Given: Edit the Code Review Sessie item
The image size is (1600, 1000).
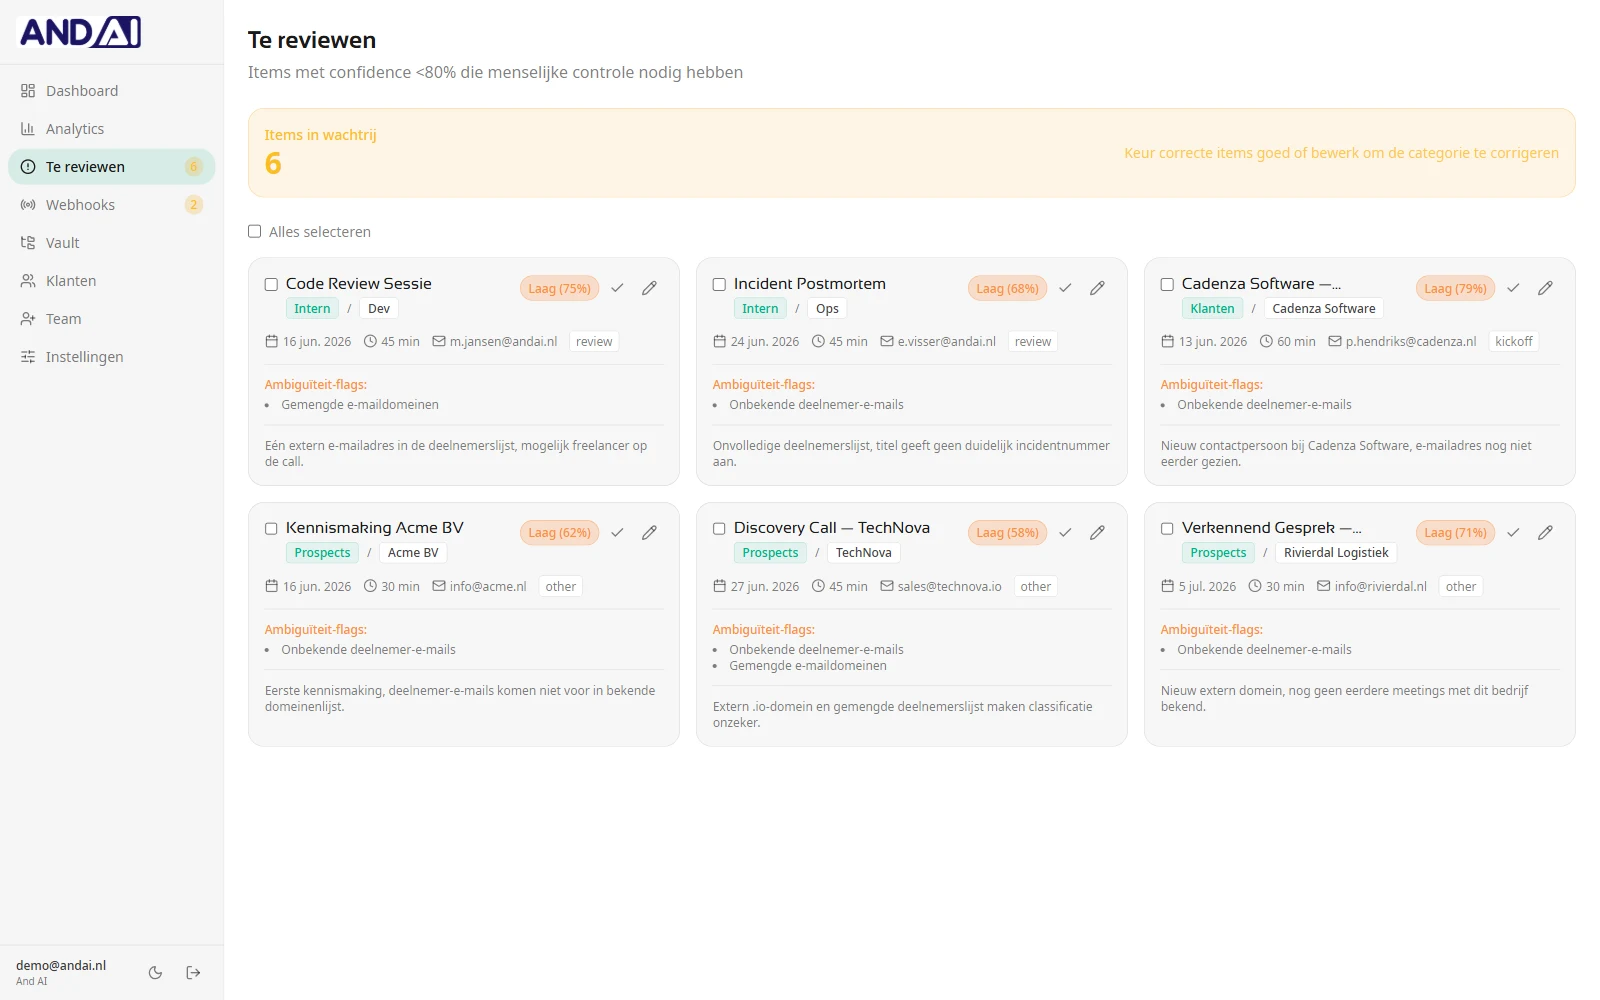Looking at the screenshot, I should coord(649,288).
